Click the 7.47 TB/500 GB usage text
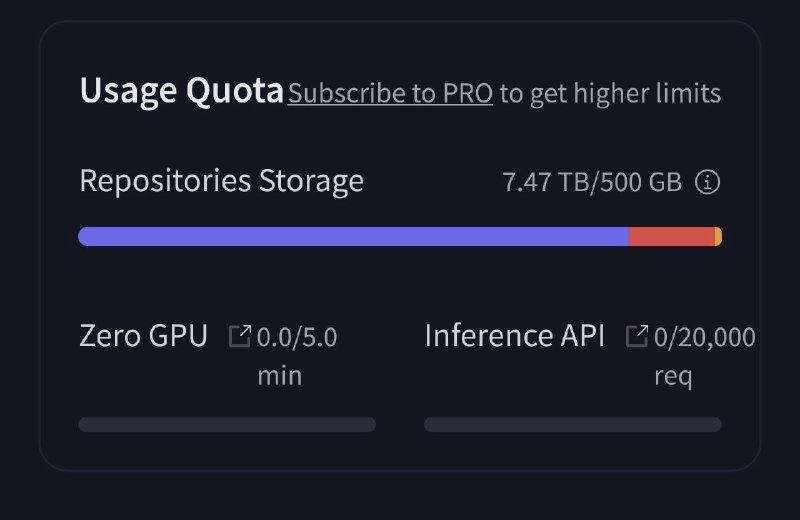 click(592, 182)
